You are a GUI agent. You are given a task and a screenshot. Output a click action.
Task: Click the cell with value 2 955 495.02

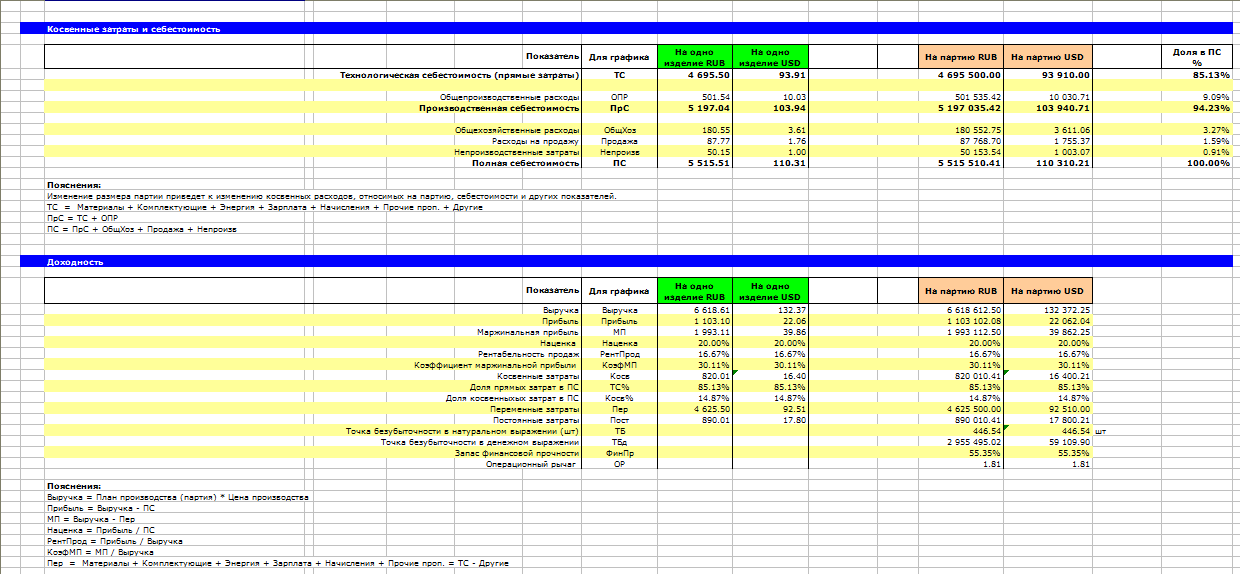coord(965,442)
